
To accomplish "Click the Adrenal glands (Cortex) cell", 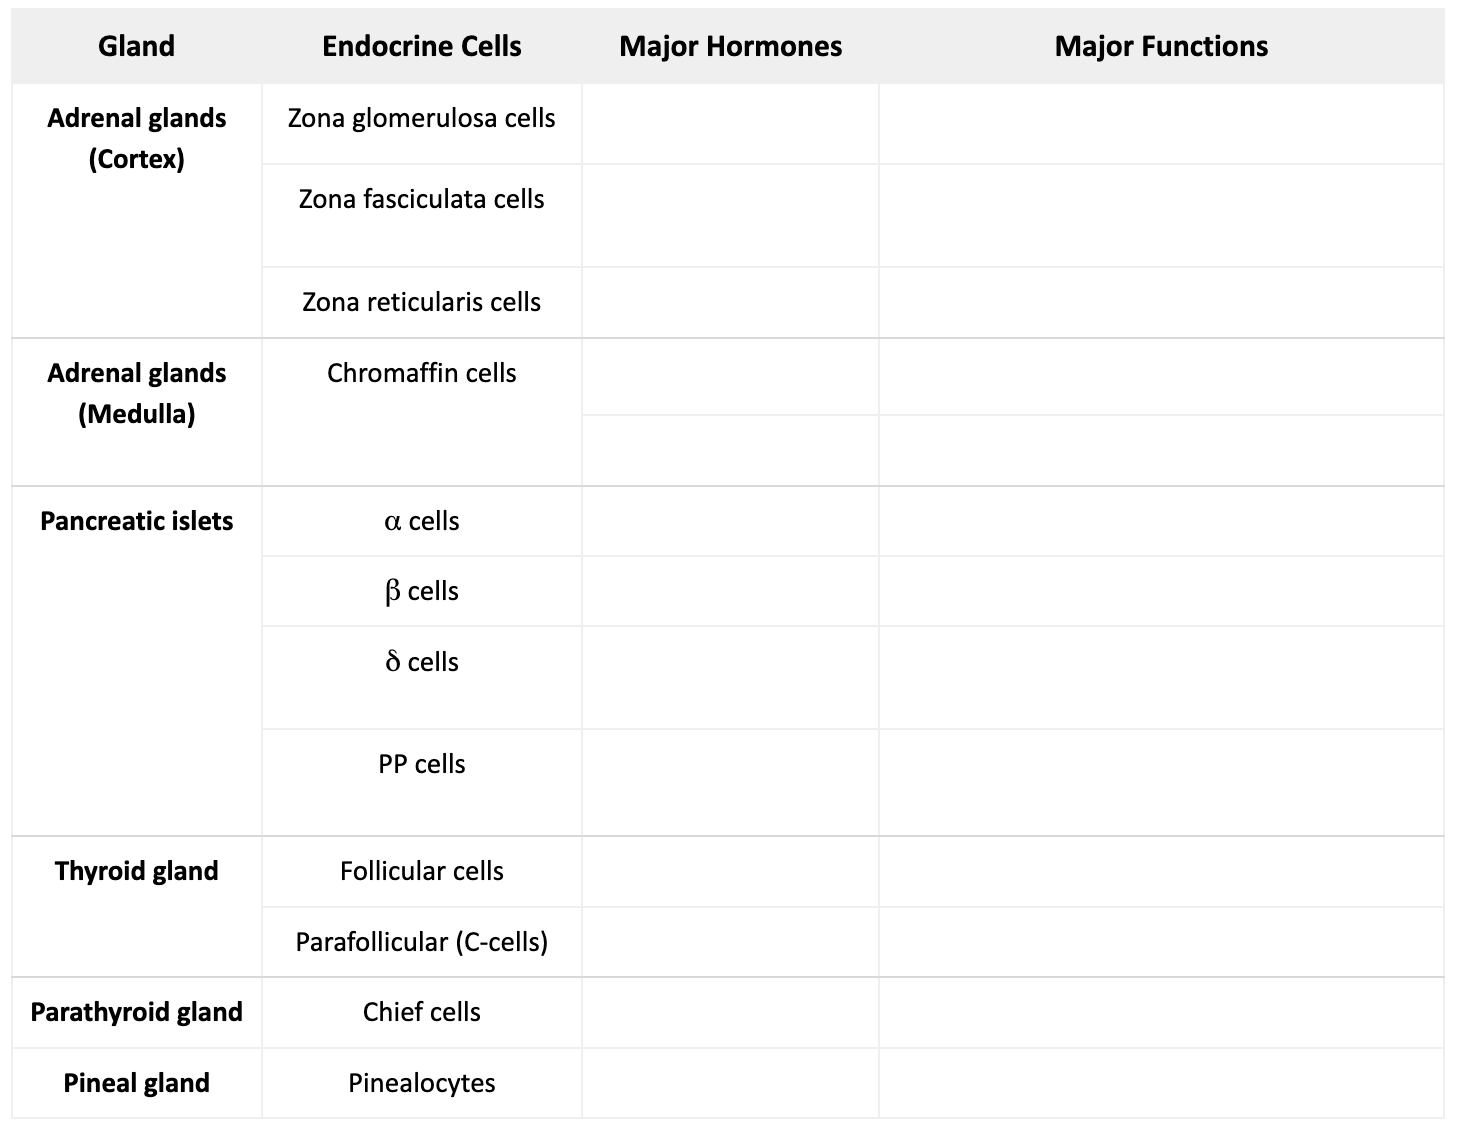I will click(x=136, y=138).
